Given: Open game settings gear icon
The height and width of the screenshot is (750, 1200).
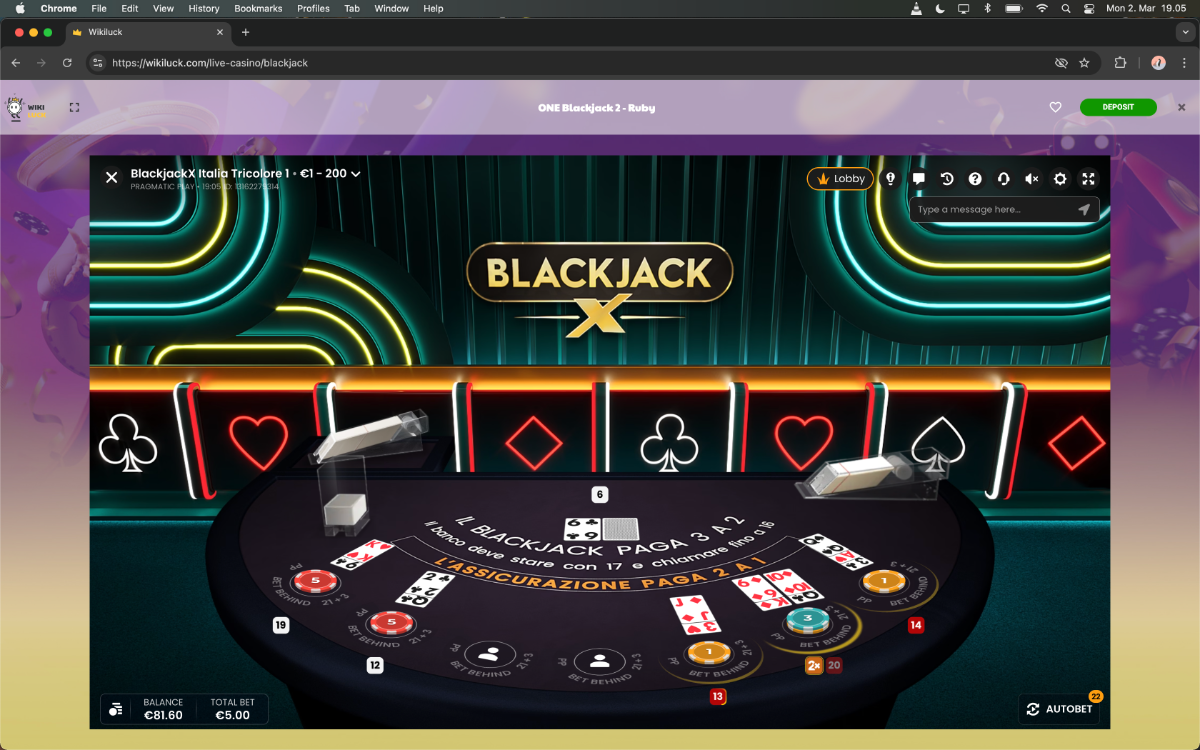Looking at the screenshot, I should [1060, 179].
